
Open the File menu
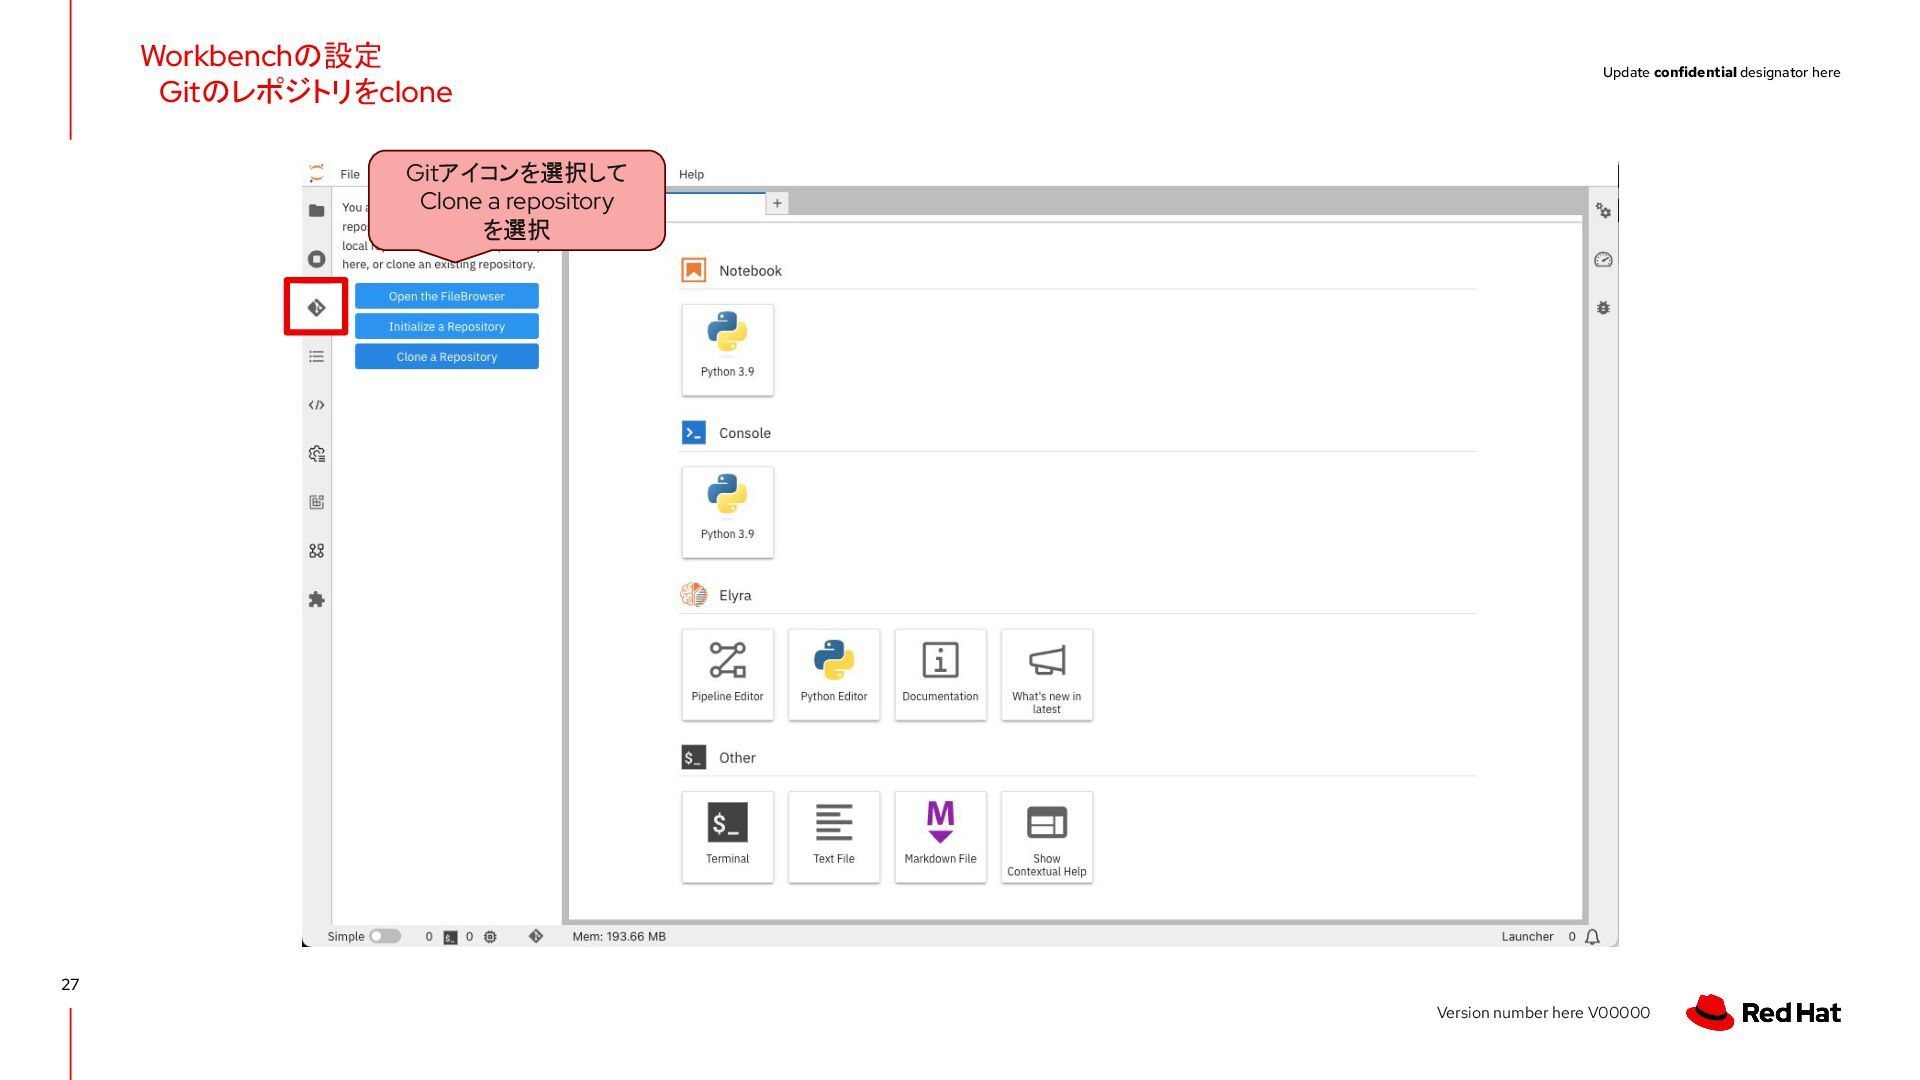pyautogui.click(x=350, y=174)
